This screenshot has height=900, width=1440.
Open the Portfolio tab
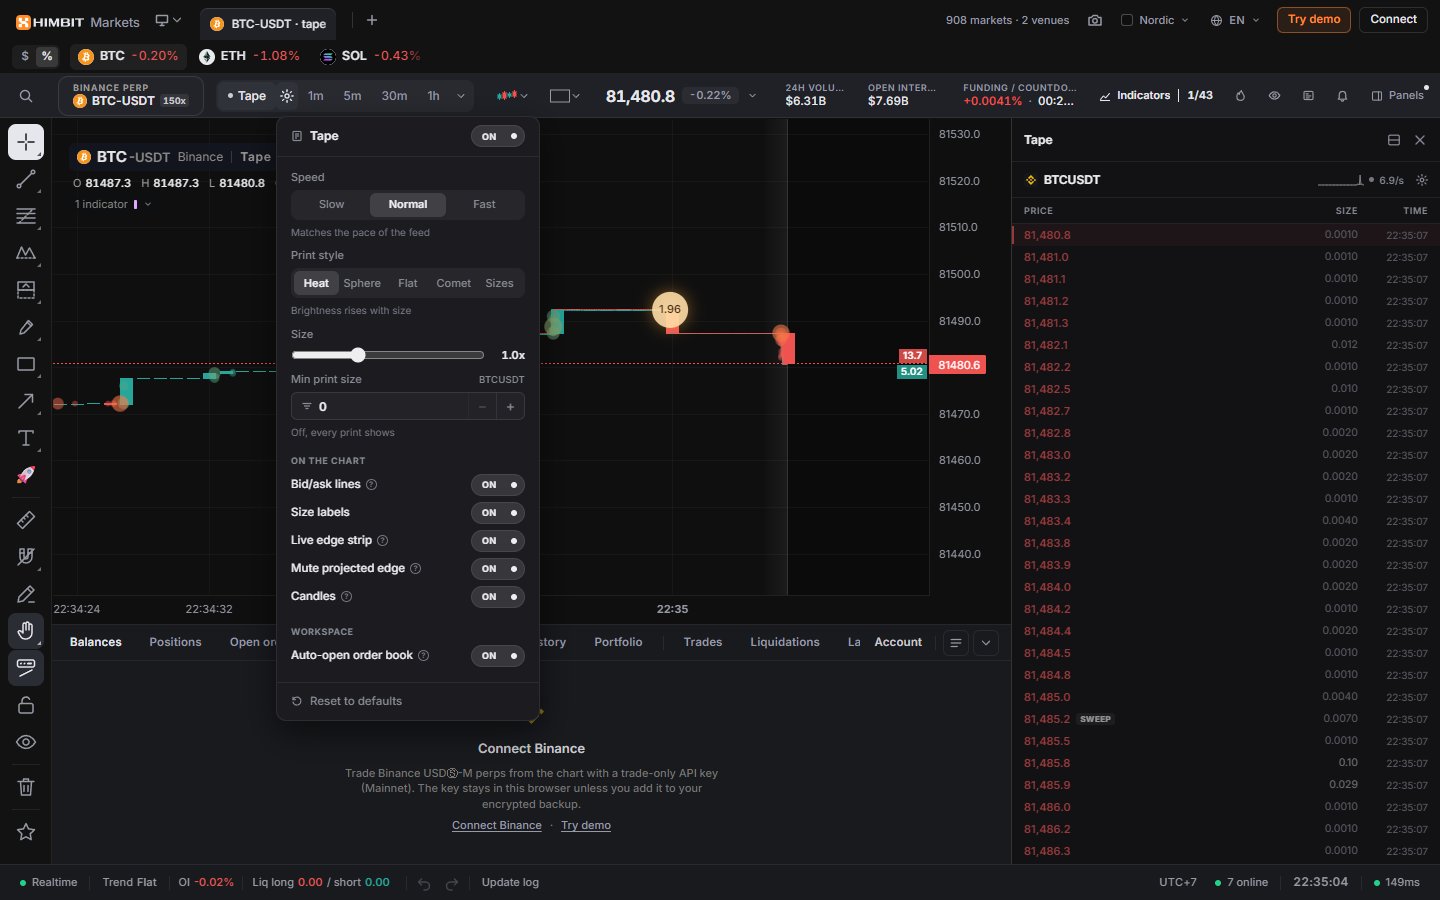tap(618, 642)
